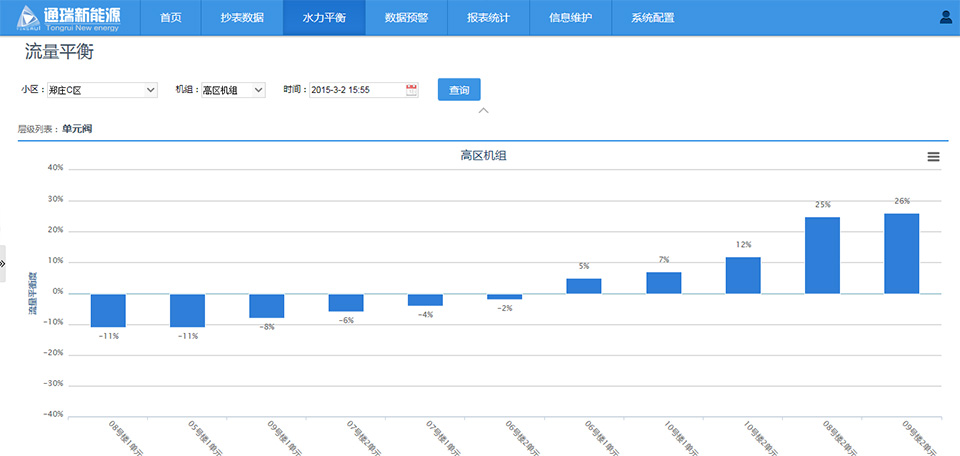This screenshot has height=456, width=960.
Task: Select the 25% bar in the chart
Action: click(x=822, y=255)
